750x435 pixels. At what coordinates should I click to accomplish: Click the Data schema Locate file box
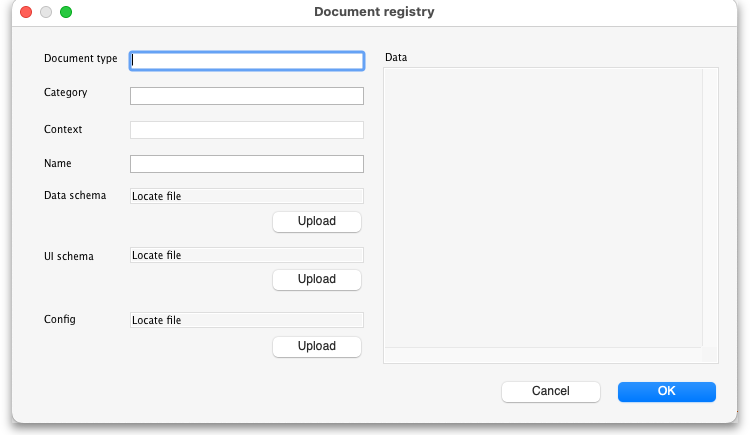pyautogui.click(x=247, y=196)
